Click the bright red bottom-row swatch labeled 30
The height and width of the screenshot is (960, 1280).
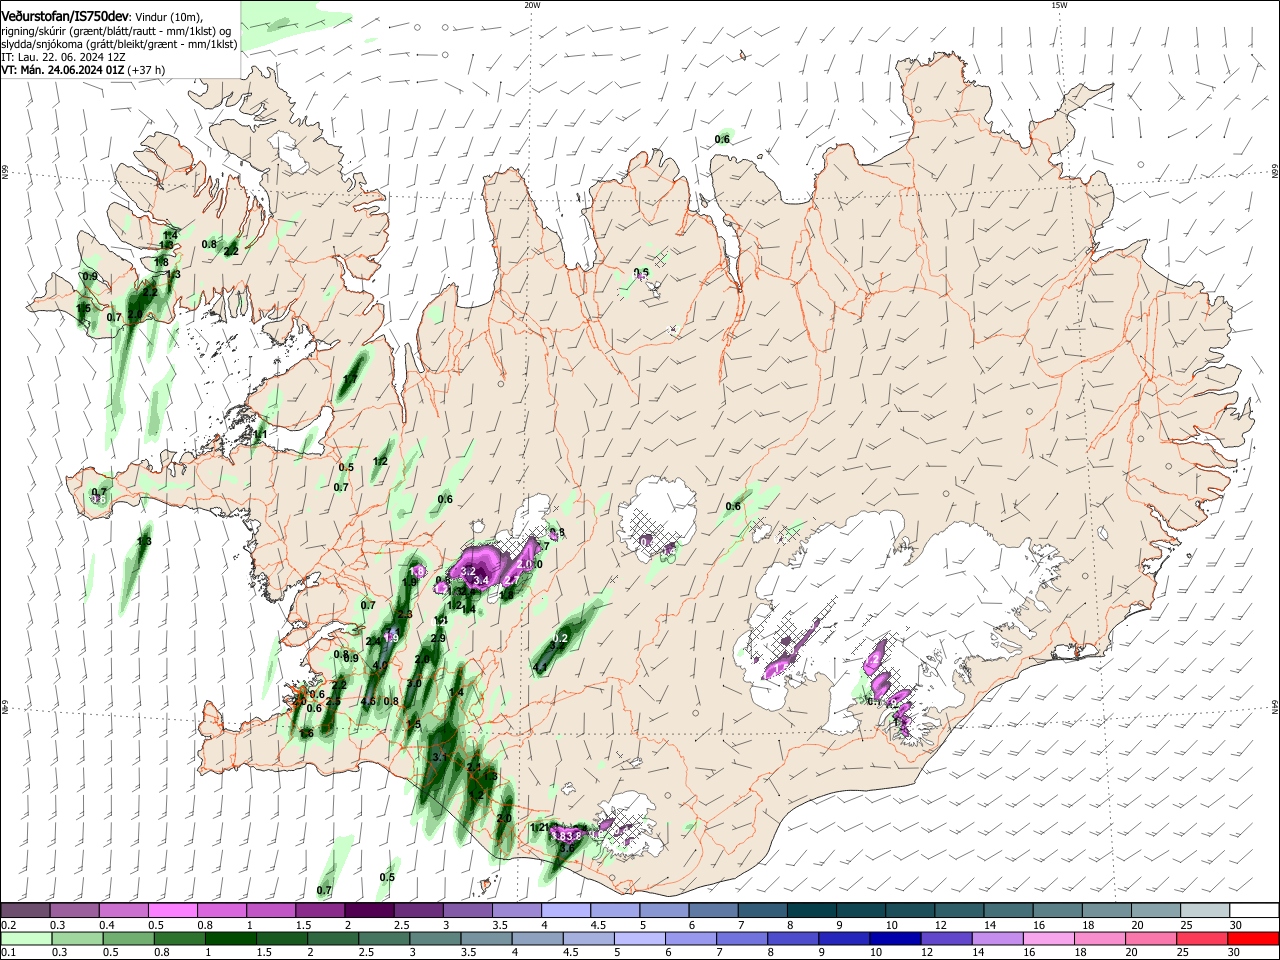click(x=1254, y=938)
